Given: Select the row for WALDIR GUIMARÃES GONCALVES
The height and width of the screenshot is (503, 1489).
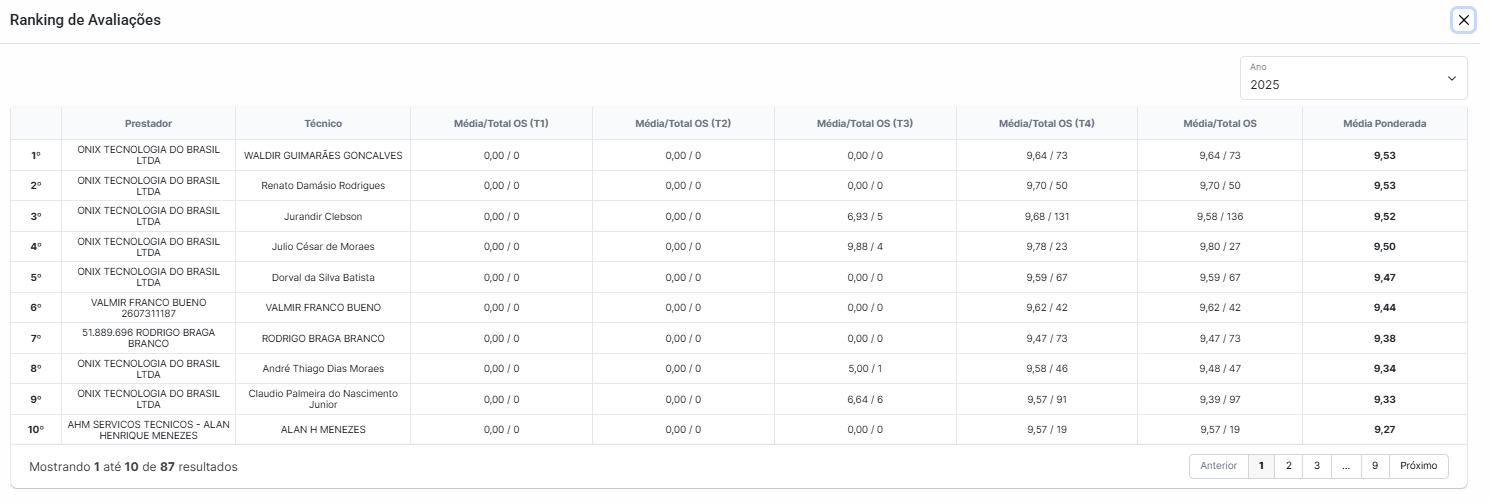Looking at the screenshot, I should [x=739, y=155].
